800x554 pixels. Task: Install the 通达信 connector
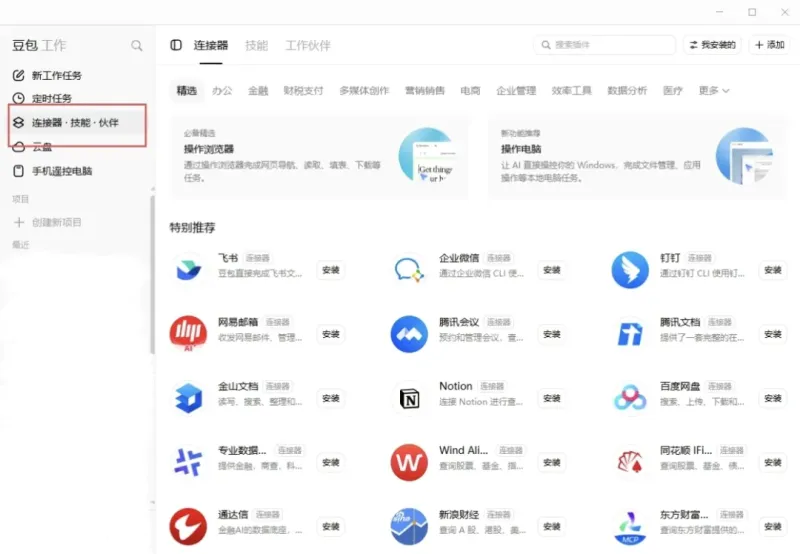pos(331,526)
